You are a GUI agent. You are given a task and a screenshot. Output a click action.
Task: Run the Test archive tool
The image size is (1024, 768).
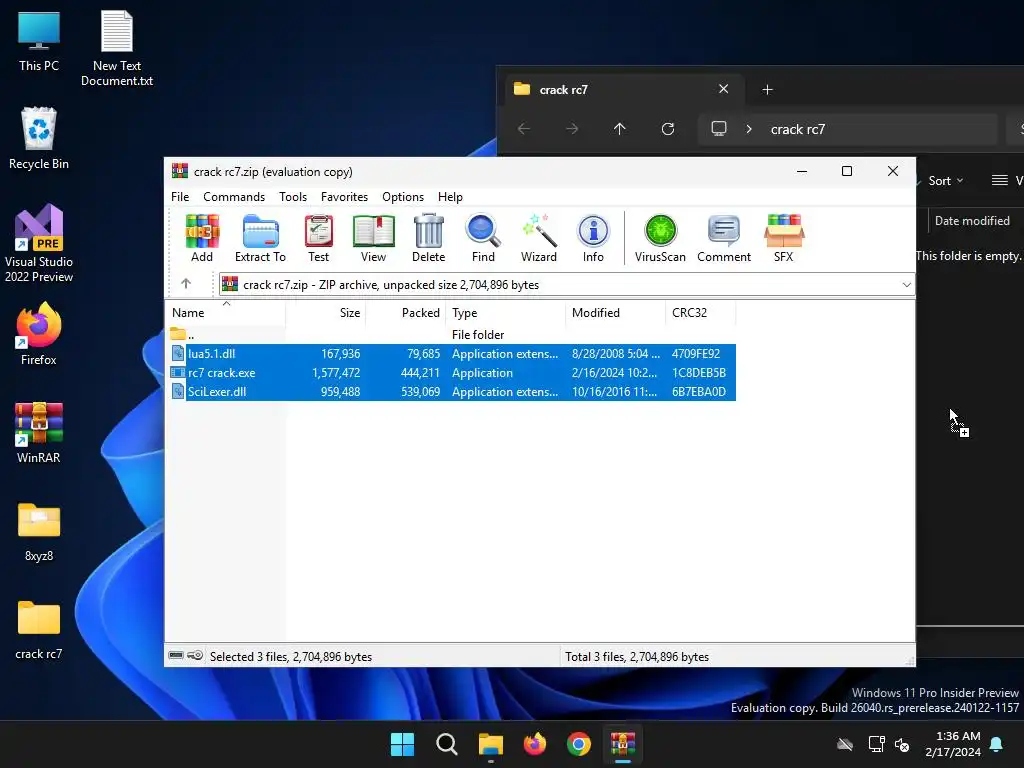pyautogui.click(x=318, y=238)
